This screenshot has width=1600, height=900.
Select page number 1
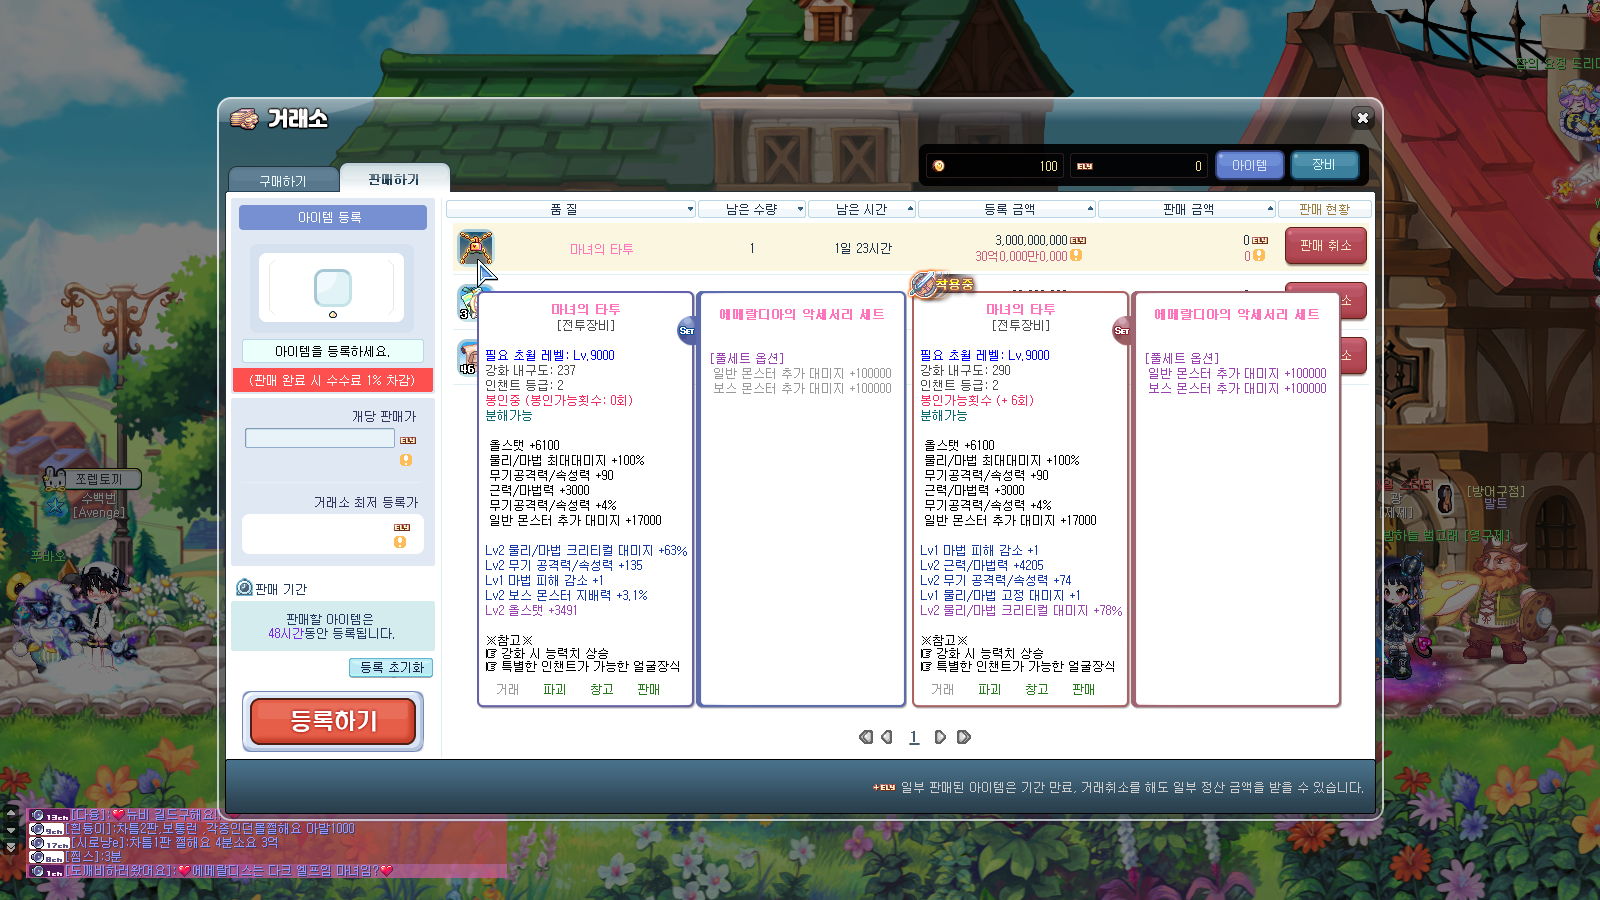[x=913, y=737]
